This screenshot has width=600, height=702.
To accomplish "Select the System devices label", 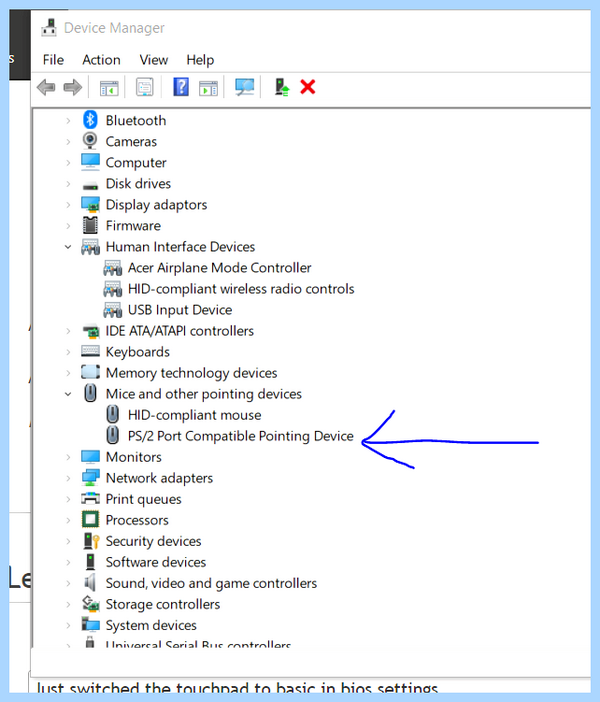I will click(x=151, y=625).
